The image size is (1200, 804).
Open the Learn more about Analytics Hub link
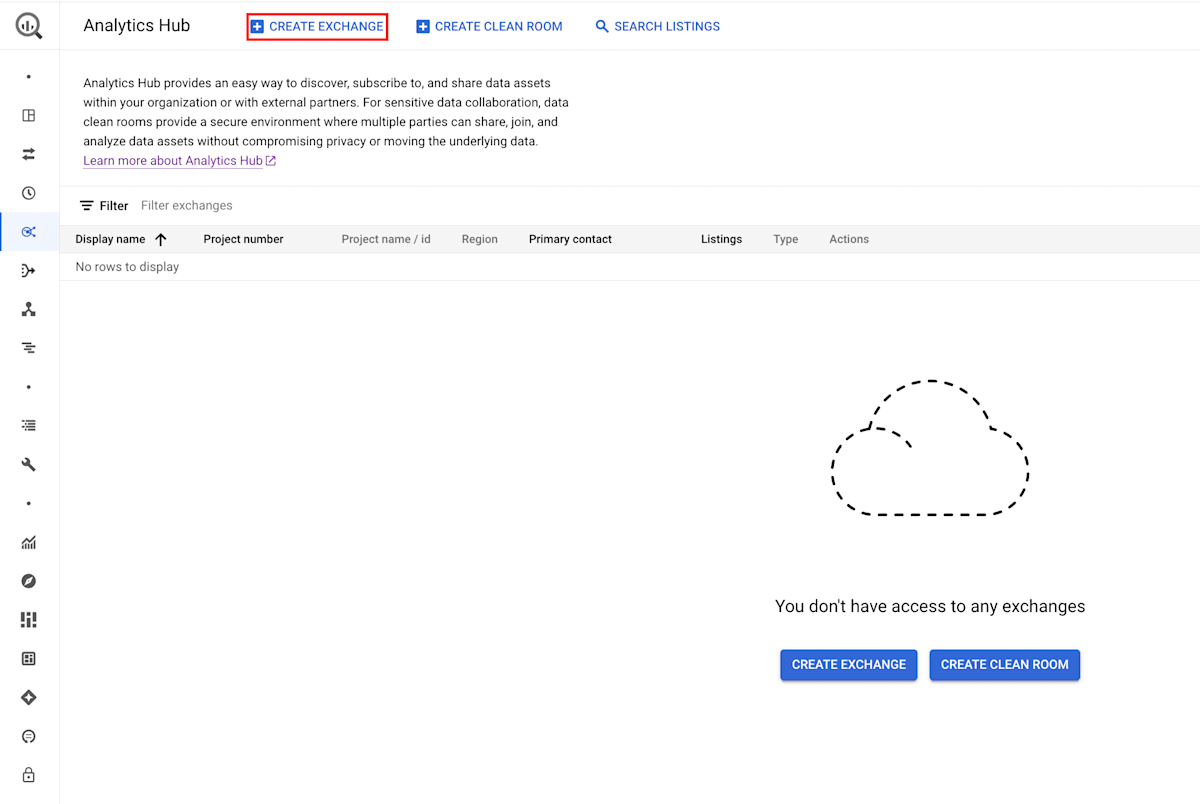[x=173, y=161]
